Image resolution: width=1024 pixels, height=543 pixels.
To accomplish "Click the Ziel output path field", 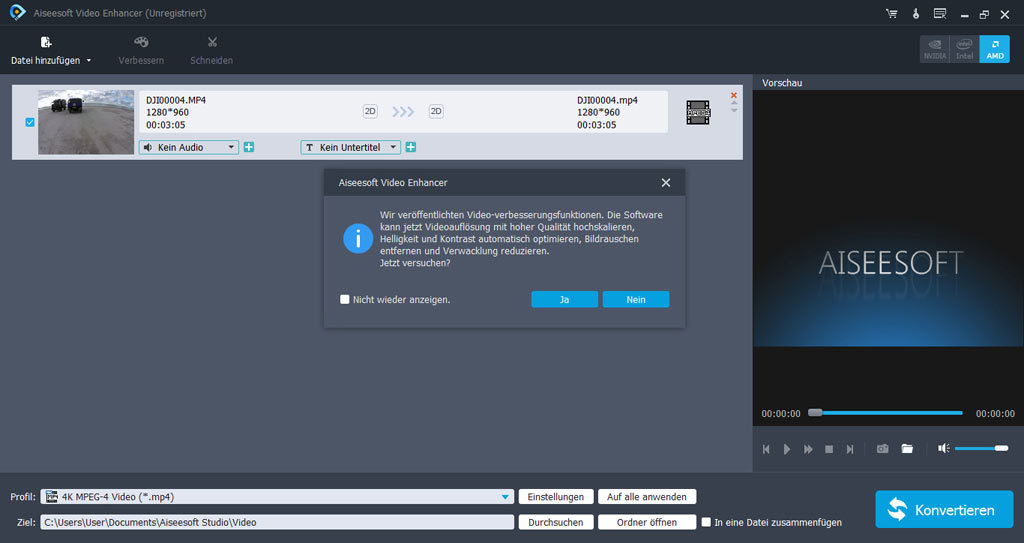I will point(277,522).
